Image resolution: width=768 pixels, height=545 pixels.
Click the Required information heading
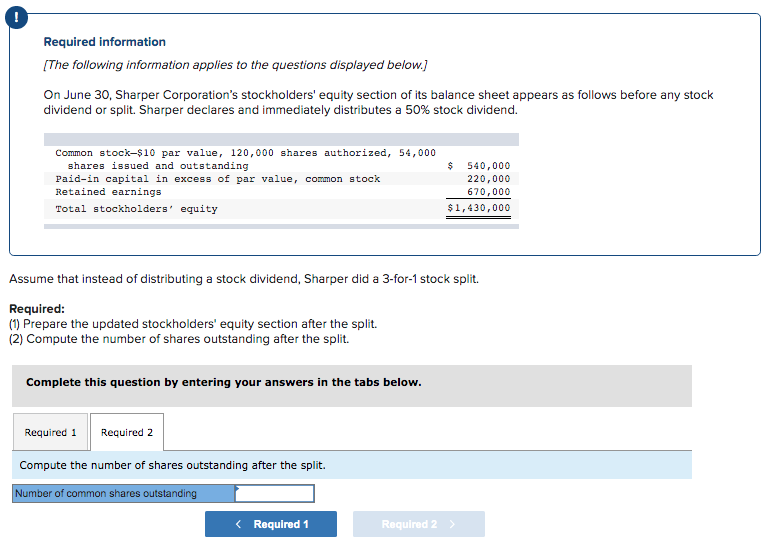point(105,42)
